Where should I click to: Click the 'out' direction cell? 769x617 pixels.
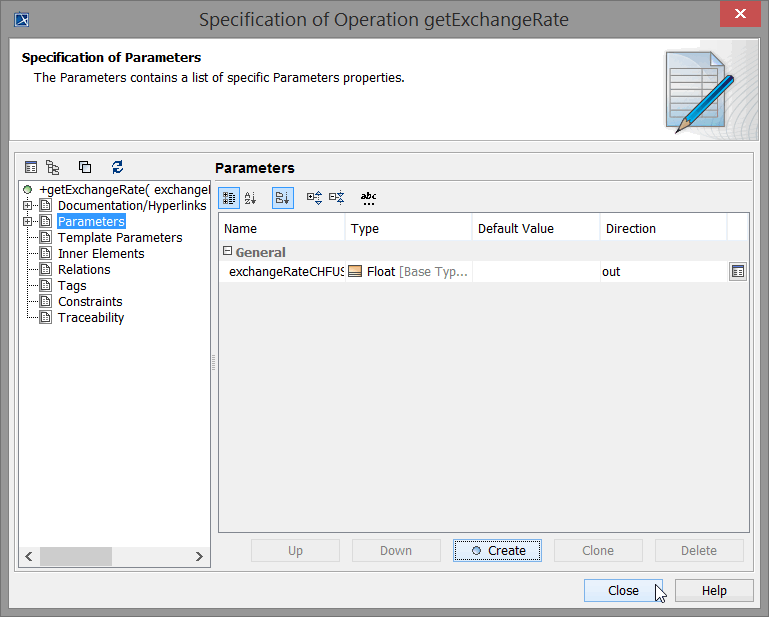(664, 272)
